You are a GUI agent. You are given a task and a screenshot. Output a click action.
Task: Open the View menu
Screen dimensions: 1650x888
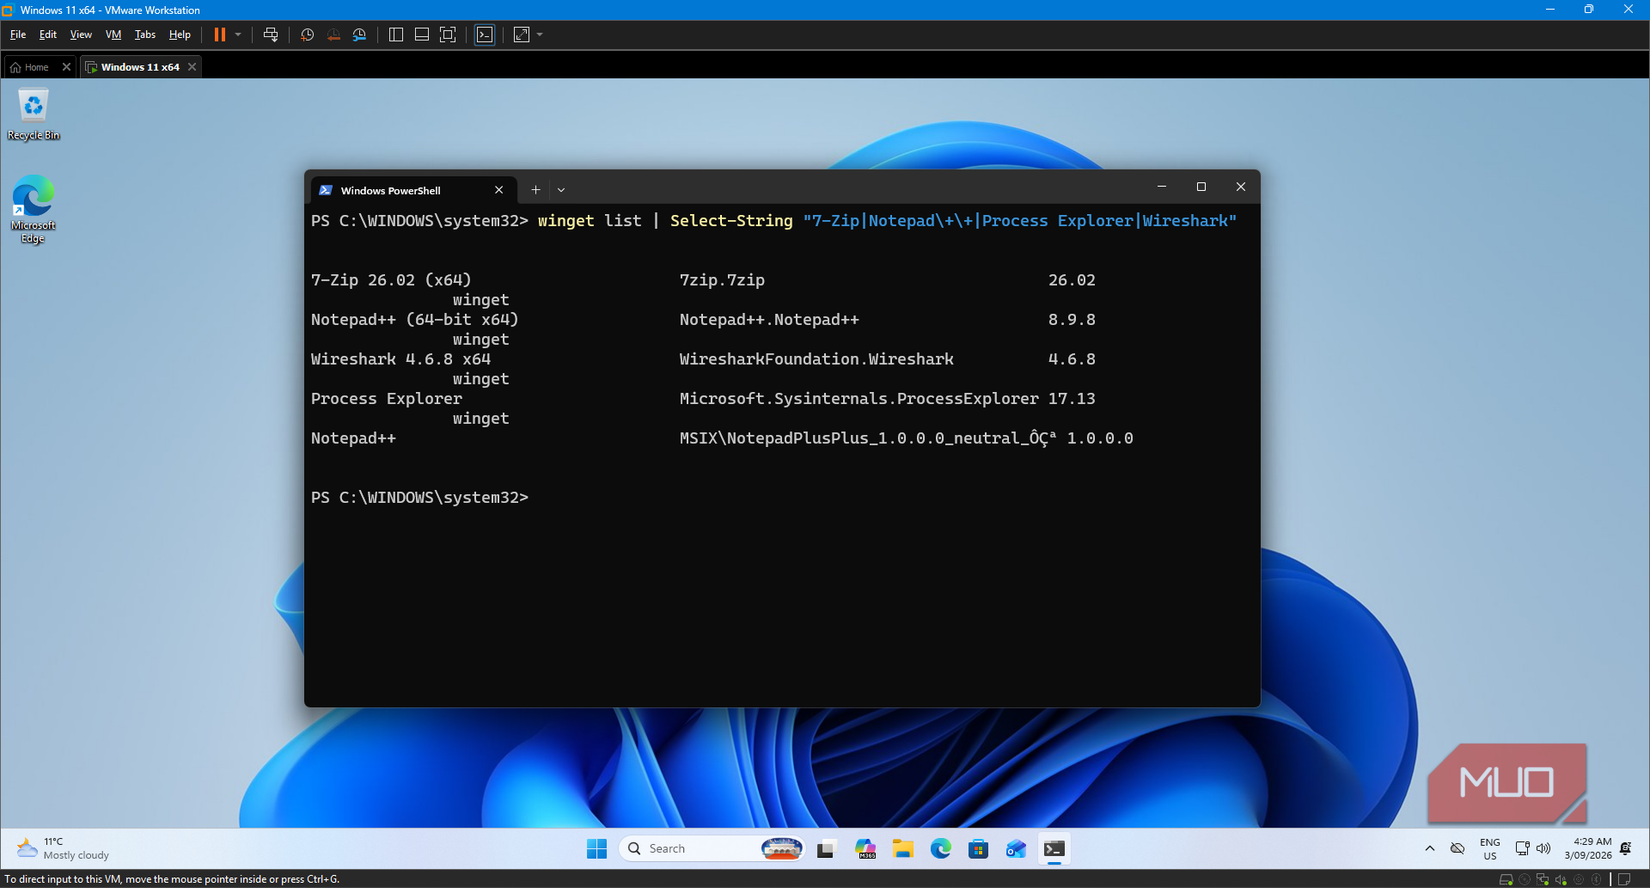coord(81,35)
